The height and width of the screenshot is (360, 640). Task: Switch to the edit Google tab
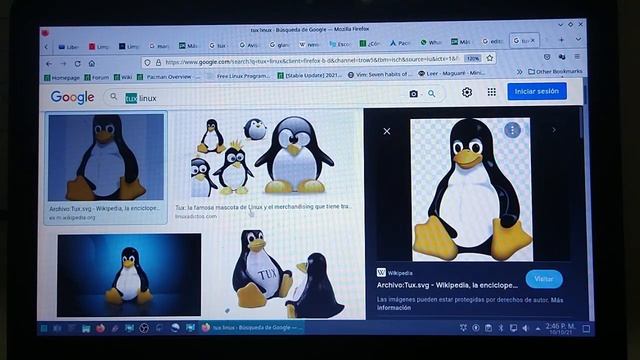(x=492, y=41)
